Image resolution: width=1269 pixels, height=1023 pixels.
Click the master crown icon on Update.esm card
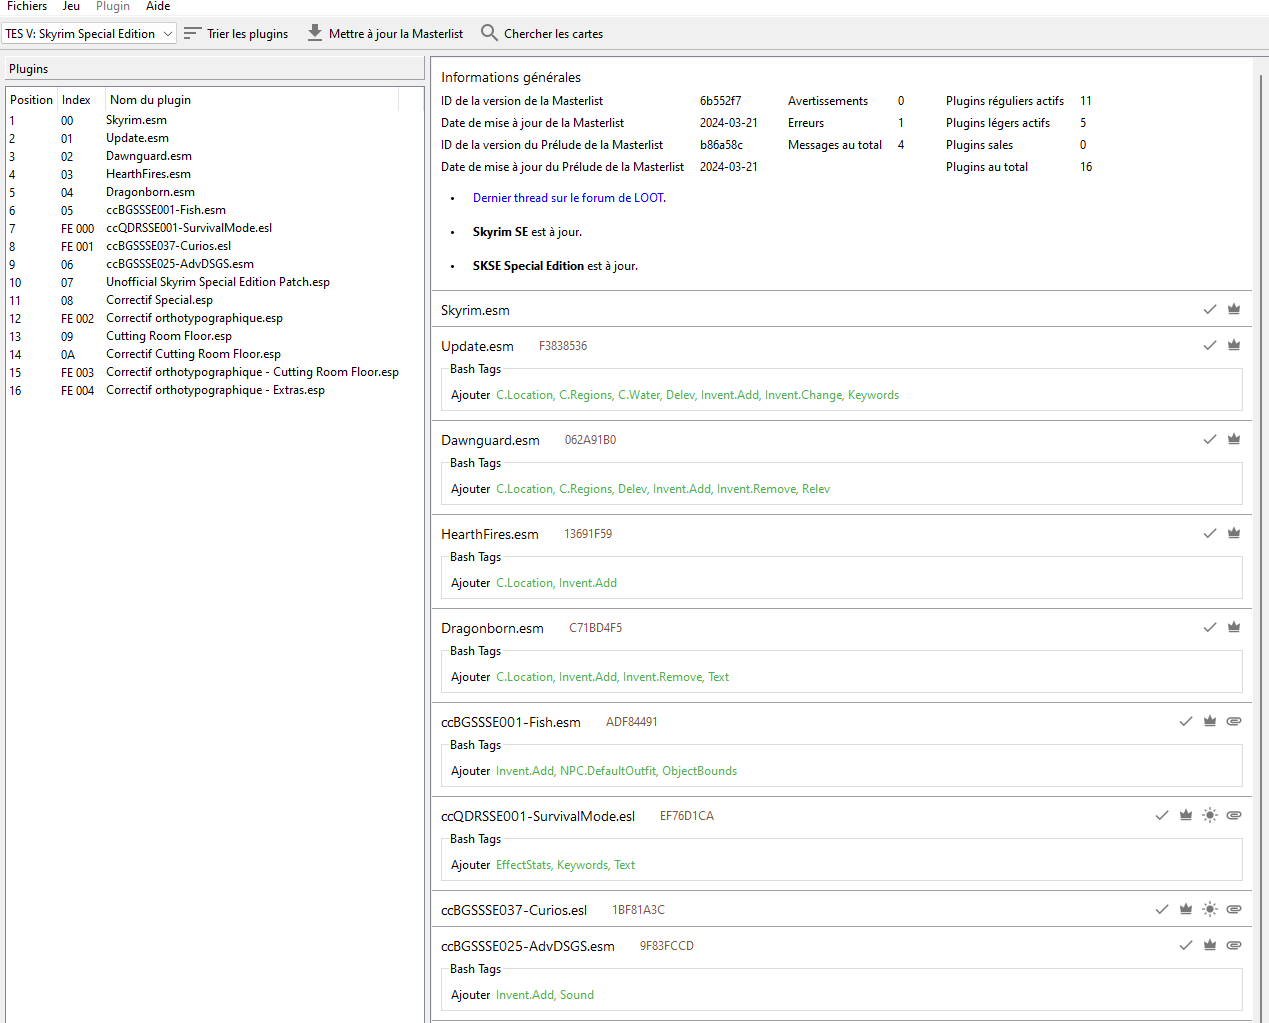tap(1234, 345)
